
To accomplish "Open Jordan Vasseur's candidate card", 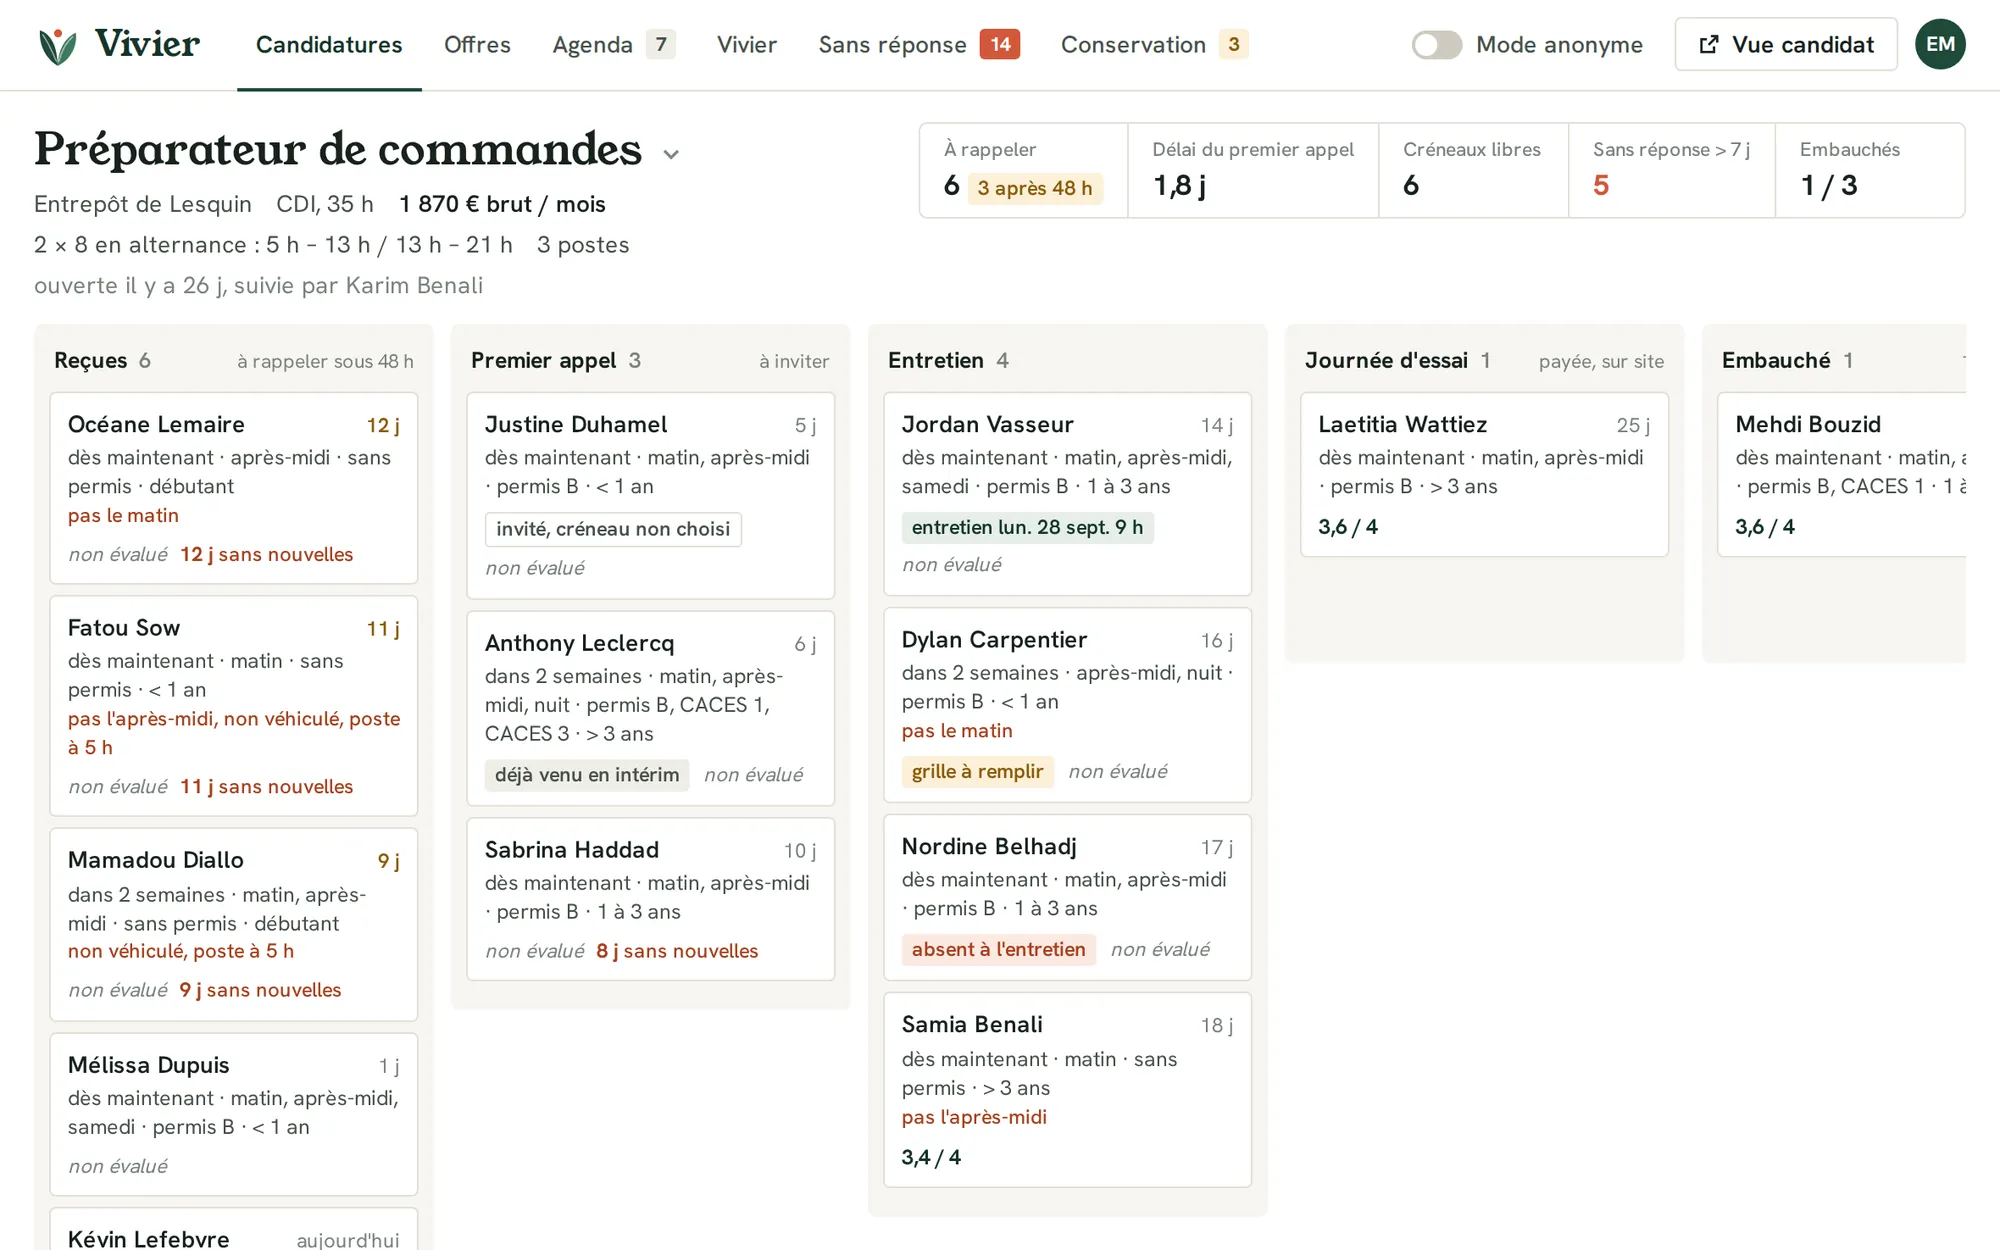I will 1068,494.
